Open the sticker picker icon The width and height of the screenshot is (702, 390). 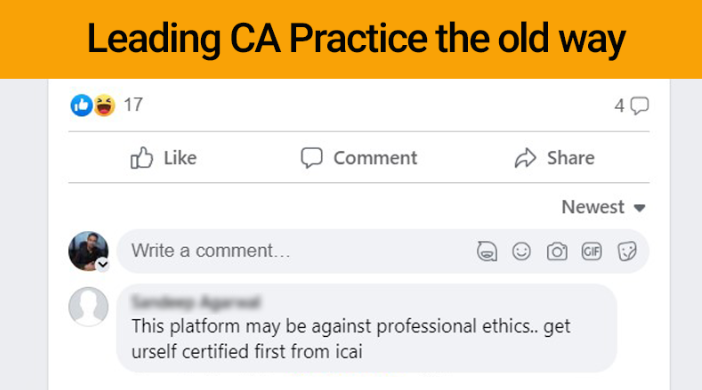[x=627, y=251]
